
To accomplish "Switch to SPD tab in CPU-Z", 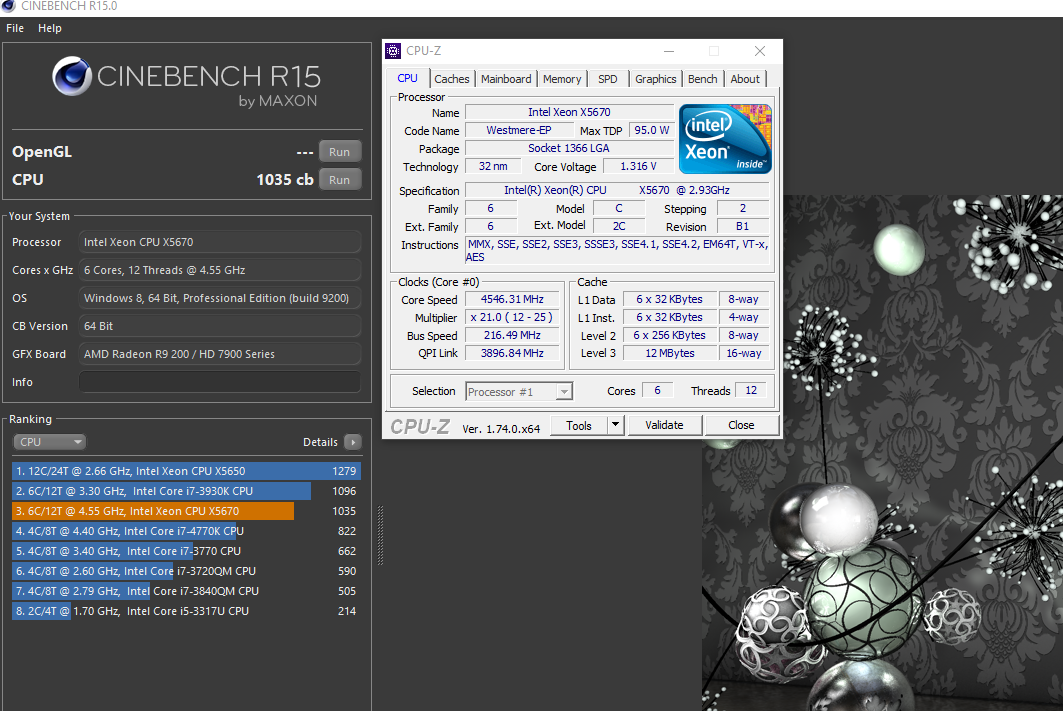I will 607,79.
